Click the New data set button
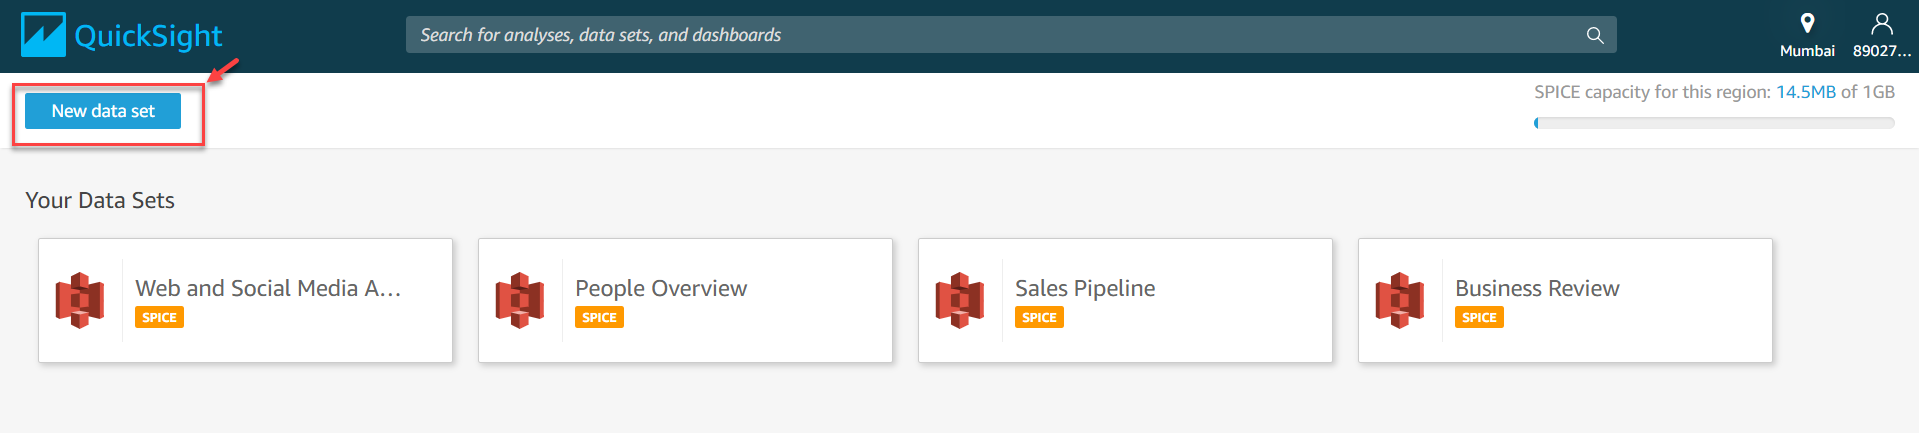This screenshot has width=1919, height=433. 103,111
